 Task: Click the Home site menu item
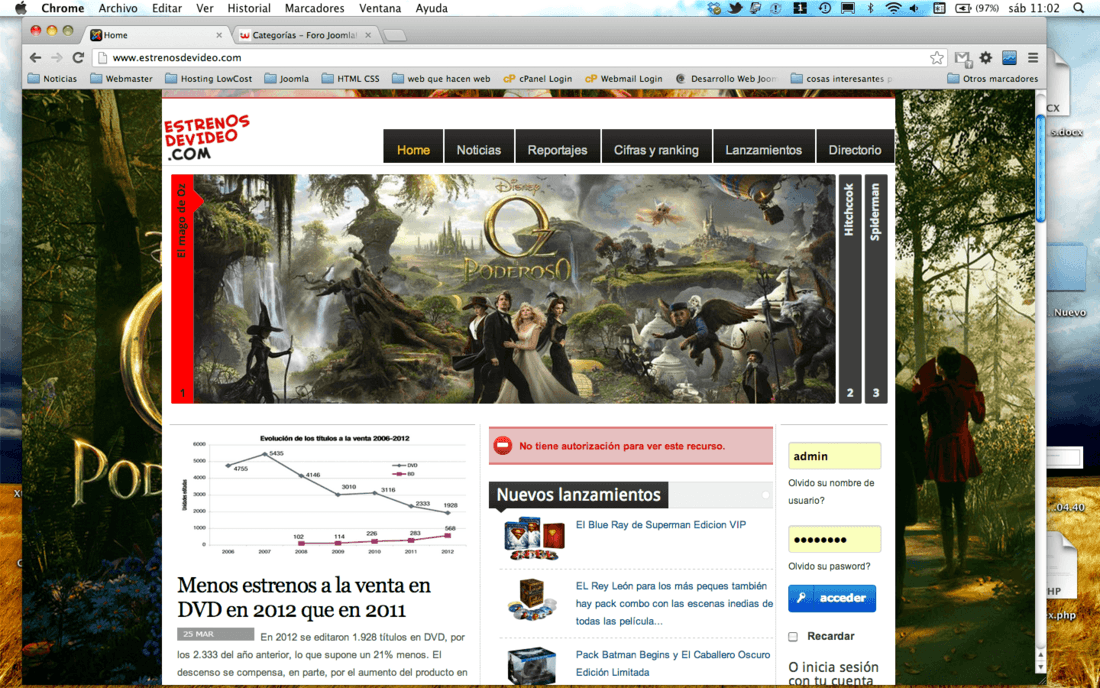pyautogui.click(x=413, y=149)
